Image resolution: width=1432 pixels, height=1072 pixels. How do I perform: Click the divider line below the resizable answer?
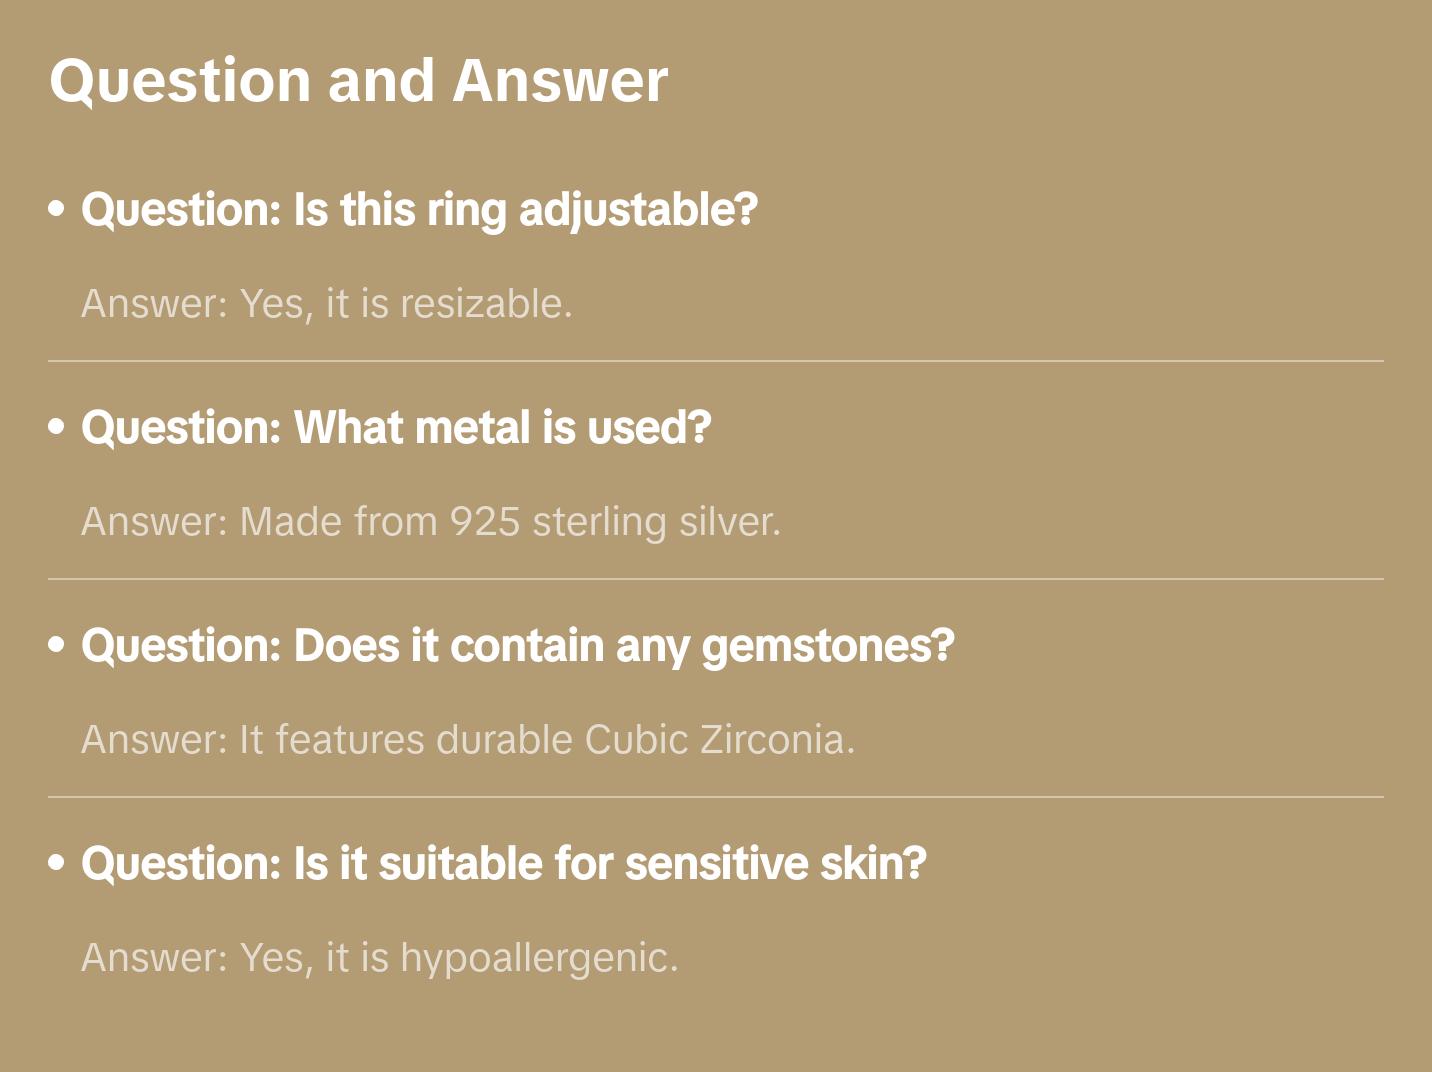(715, 361)
